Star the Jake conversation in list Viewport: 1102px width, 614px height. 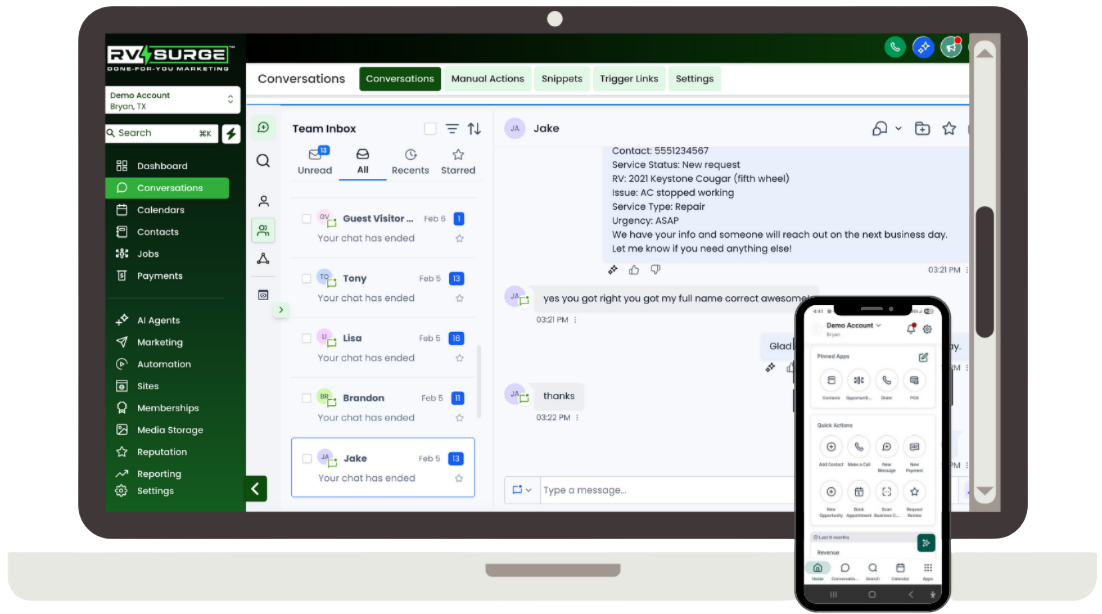[459, 478]
